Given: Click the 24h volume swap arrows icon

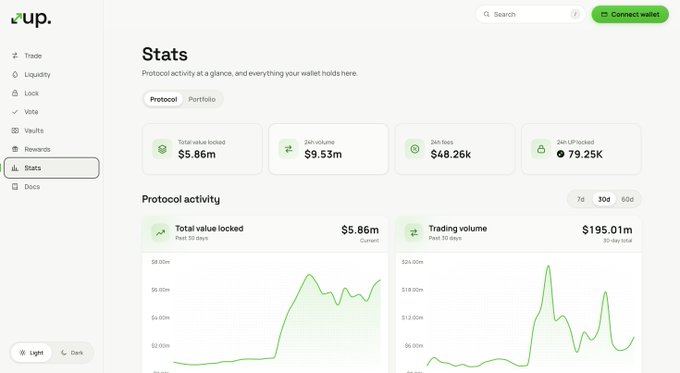Looking at the screenshot, I should pyautogui.click(x=288, y=149).
